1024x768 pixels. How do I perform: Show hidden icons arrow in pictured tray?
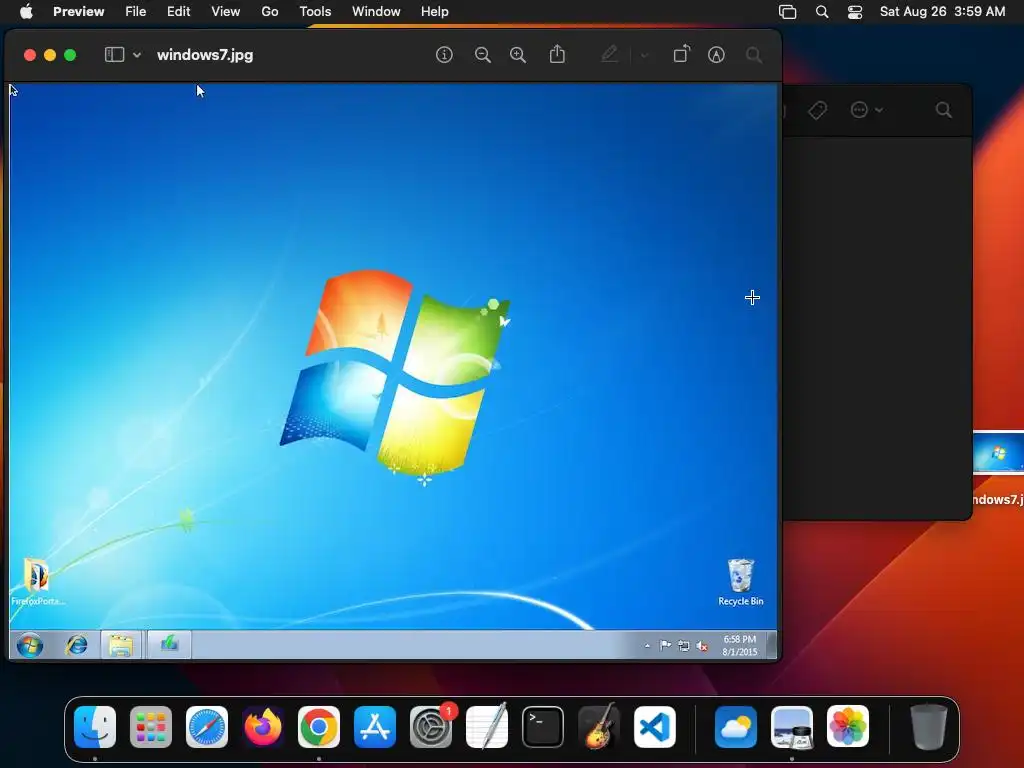(x=647, y=646)
